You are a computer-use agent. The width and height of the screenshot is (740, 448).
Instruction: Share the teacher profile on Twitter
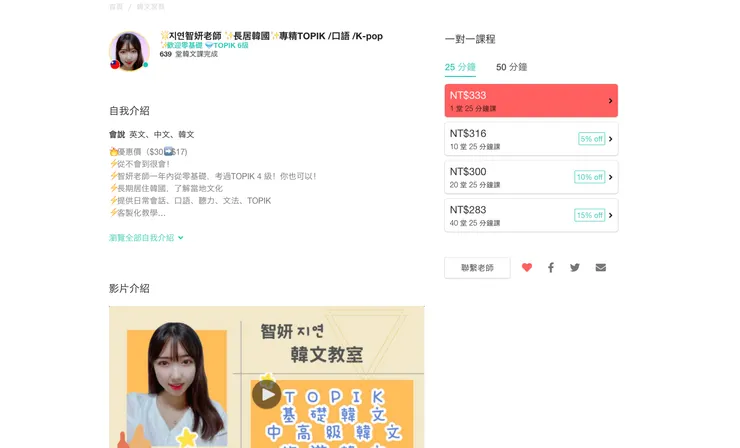(x=575, y=268)
